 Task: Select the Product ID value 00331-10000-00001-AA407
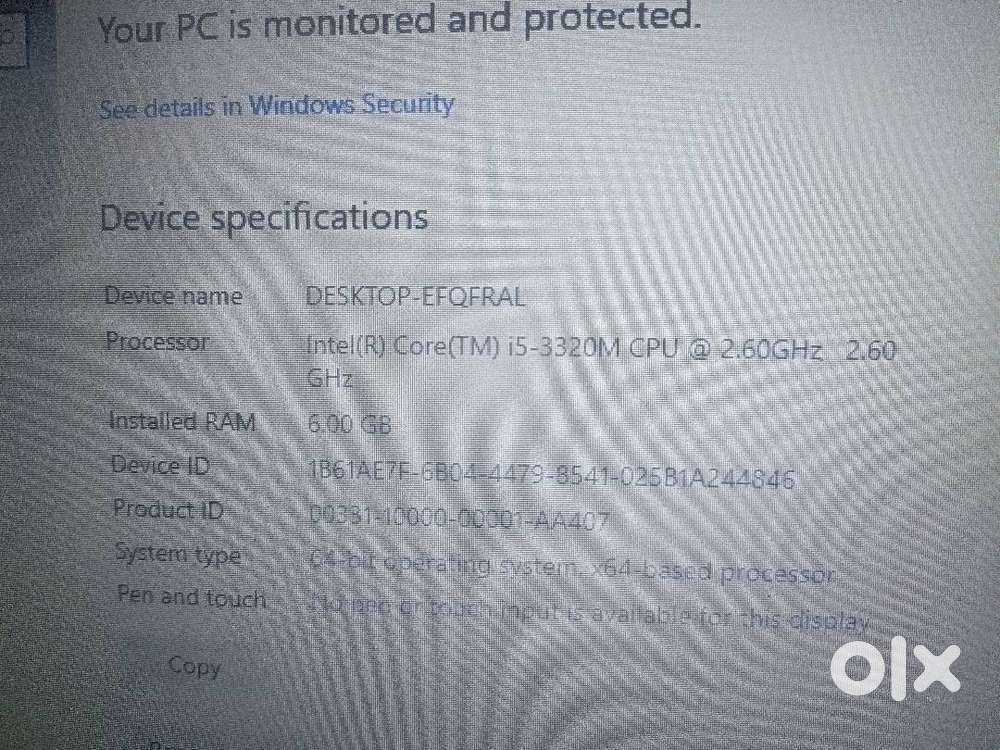[x=459, y=517]
